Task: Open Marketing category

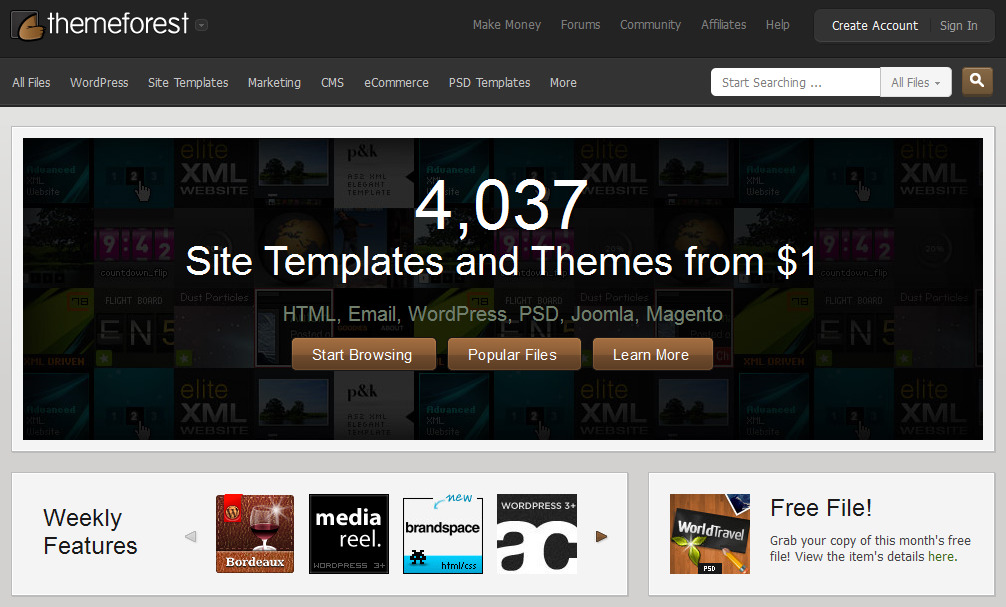Action: pyautogui.click(x=274, y=83)
